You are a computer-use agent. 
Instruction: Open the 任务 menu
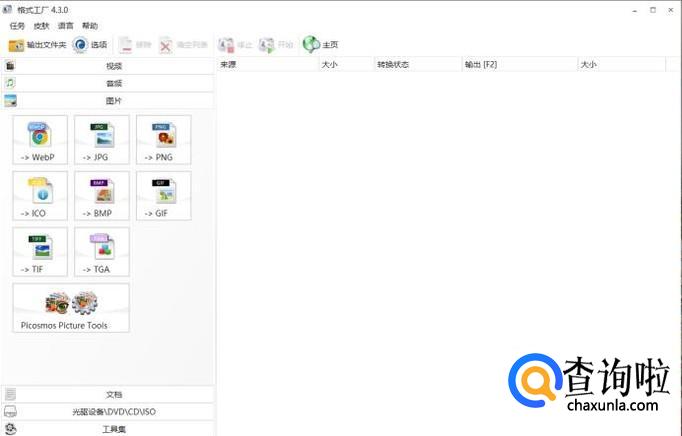(17, 26)
